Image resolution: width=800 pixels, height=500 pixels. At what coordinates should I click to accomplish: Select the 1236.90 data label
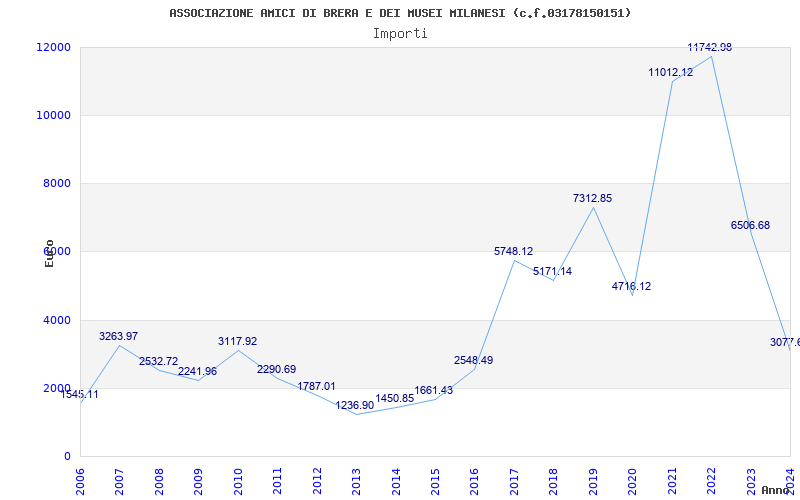click(355, 406)
